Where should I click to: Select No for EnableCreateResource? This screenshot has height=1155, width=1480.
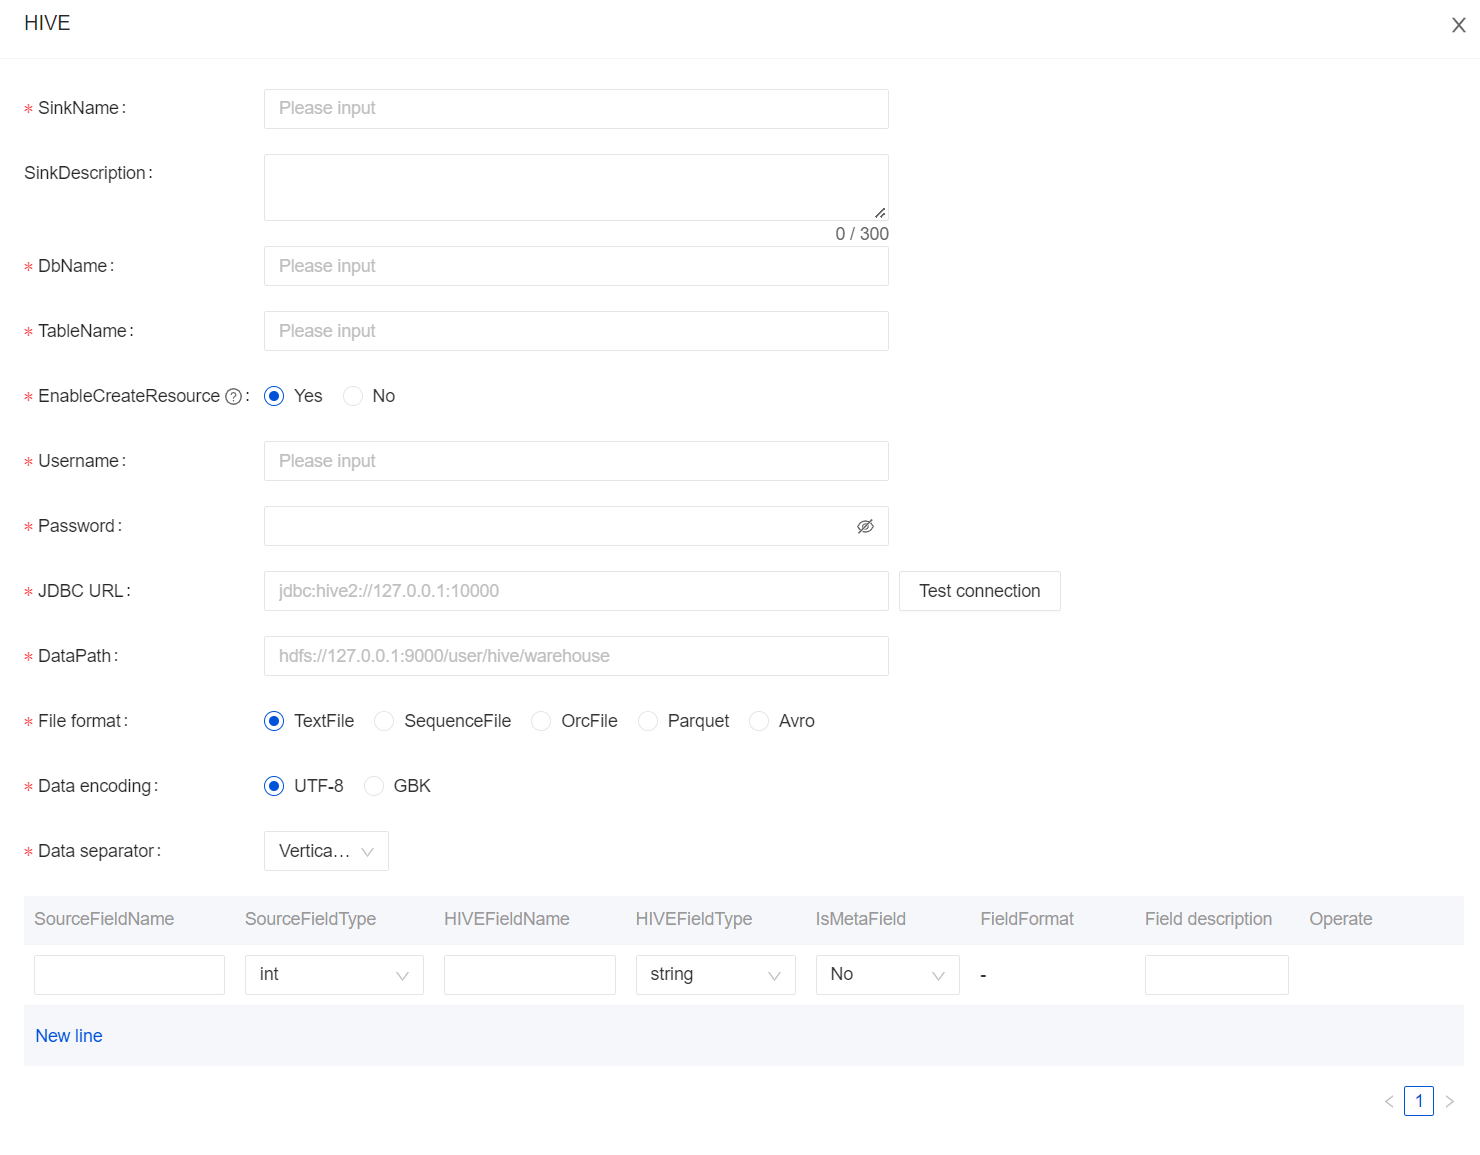pos(353,396)
